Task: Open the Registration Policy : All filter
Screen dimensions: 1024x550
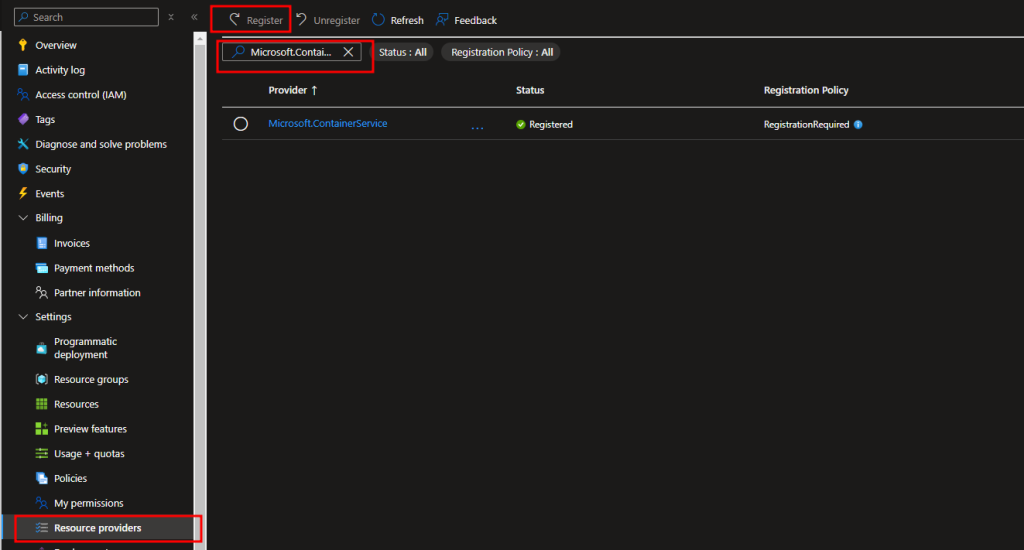Action: click(502, 52)
